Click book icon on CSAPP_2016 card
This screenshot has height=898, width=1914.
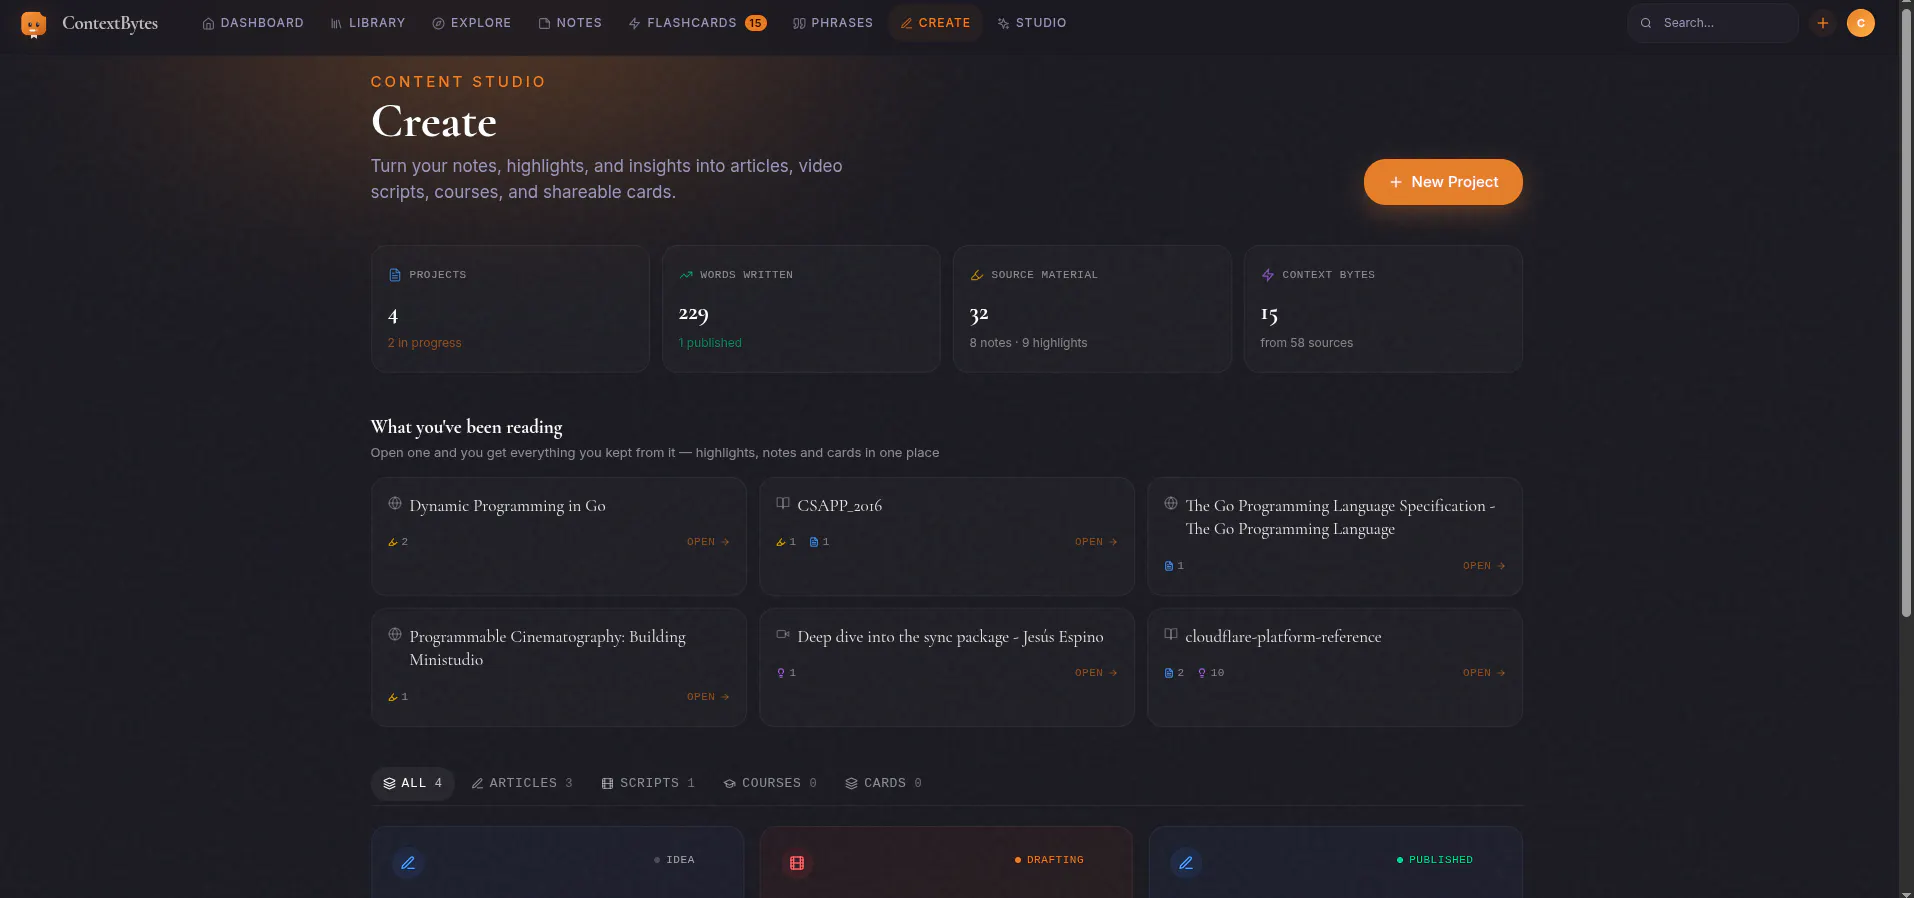point(783,503)
